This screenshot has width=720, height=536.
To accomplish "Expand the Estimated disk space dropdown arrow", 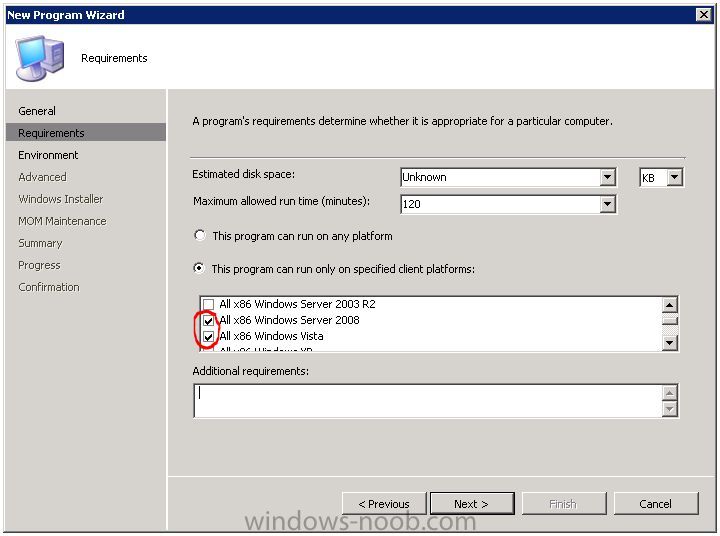I will coord(608,177).
